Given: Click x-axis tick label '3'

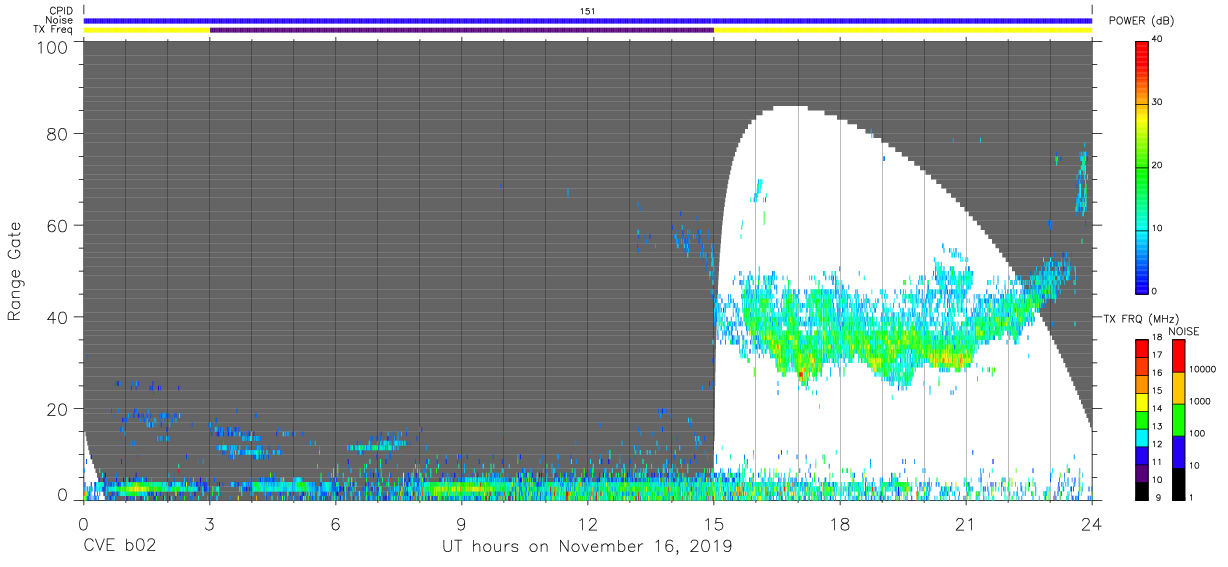Looking at the screenshot, I should [209, 523].
